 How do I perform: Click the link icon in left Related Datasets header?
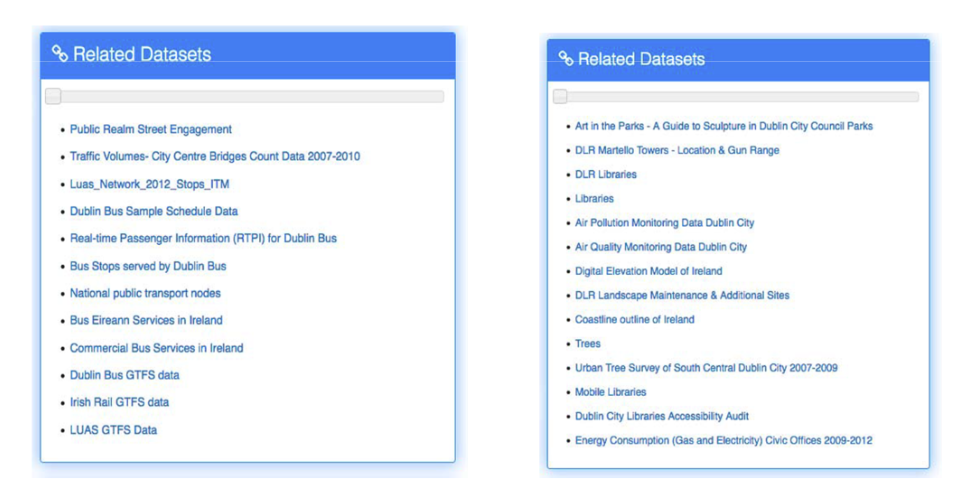pos(60,54)
